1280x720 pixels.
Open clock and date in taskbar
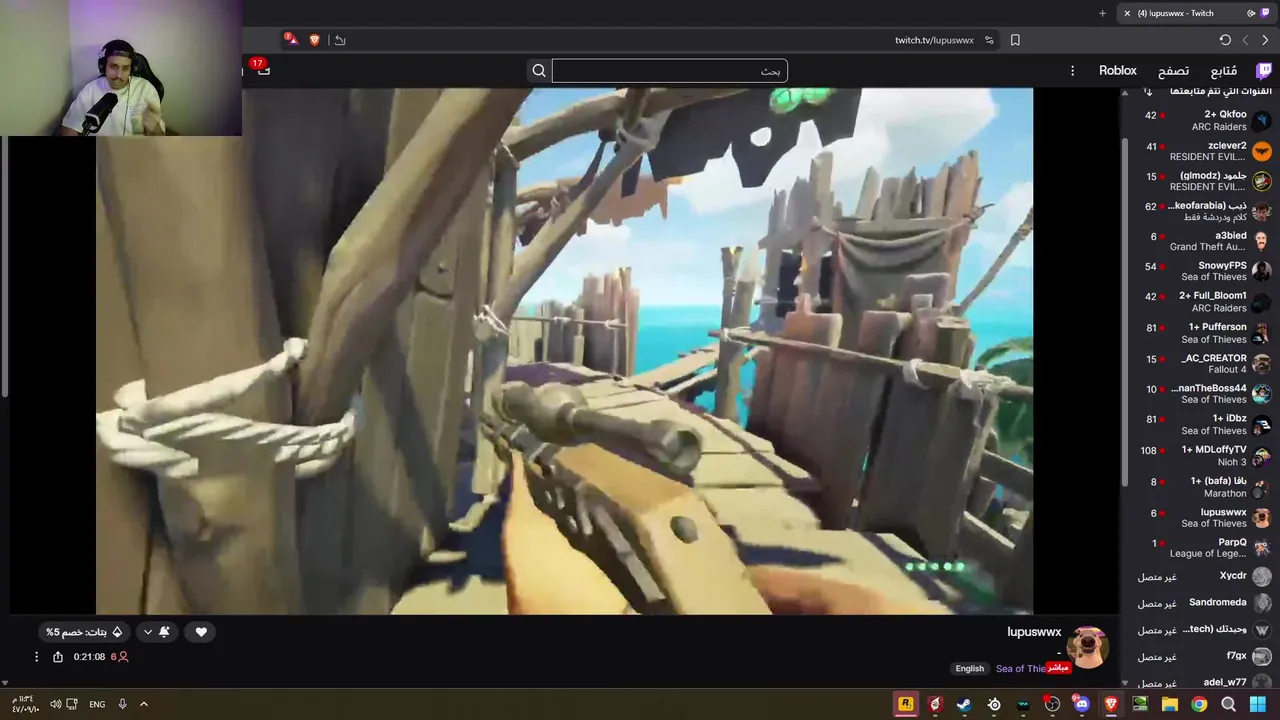26,704
